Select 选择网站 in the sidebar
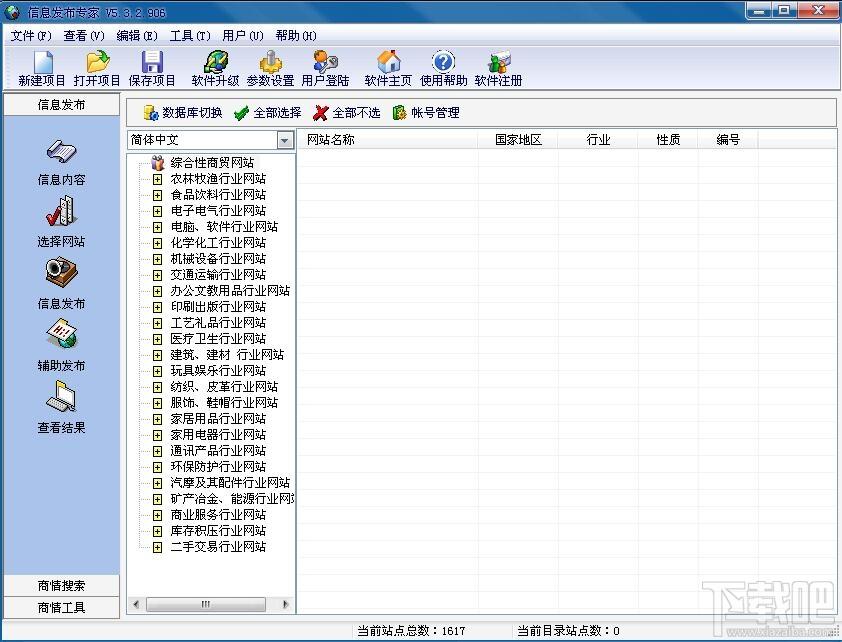The width and height of the screenshot is (842, 642). coord(61,222)
